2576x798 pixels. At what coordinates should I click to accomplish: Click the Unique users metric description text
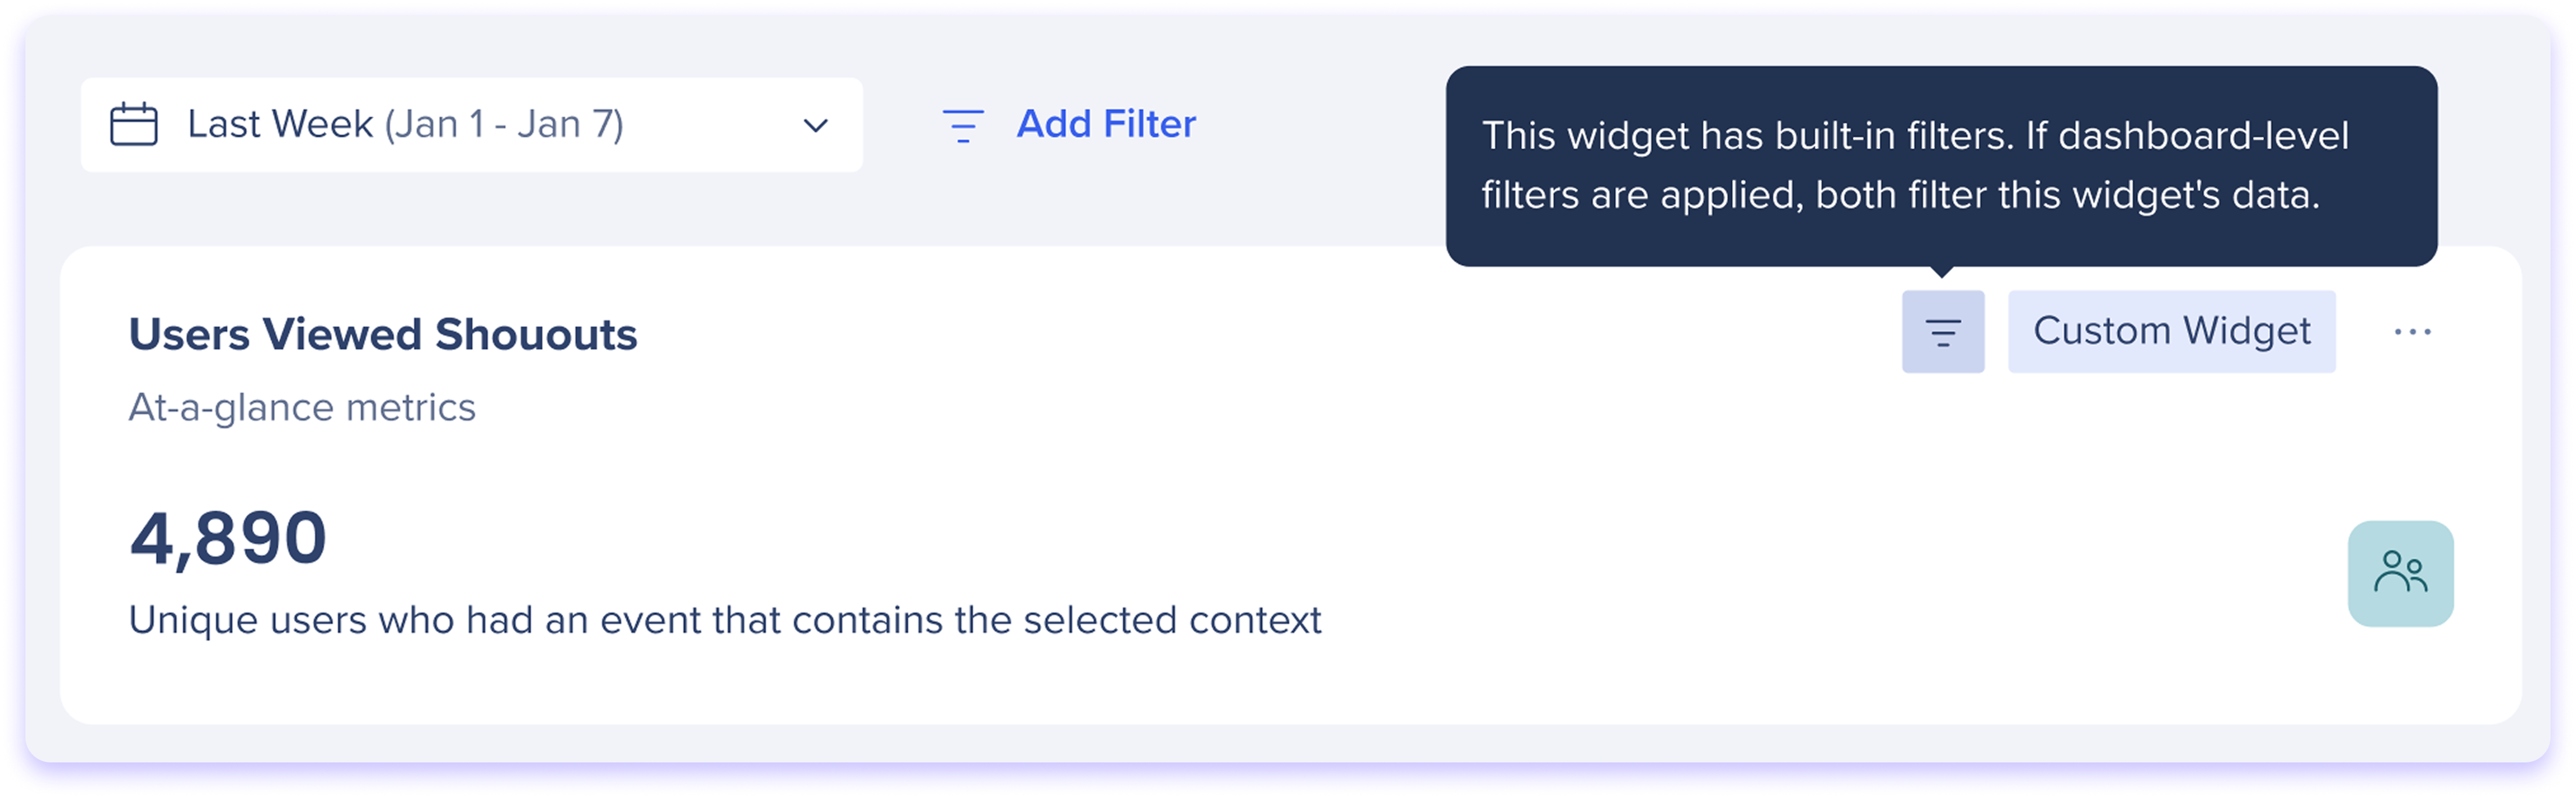(725, 621)
